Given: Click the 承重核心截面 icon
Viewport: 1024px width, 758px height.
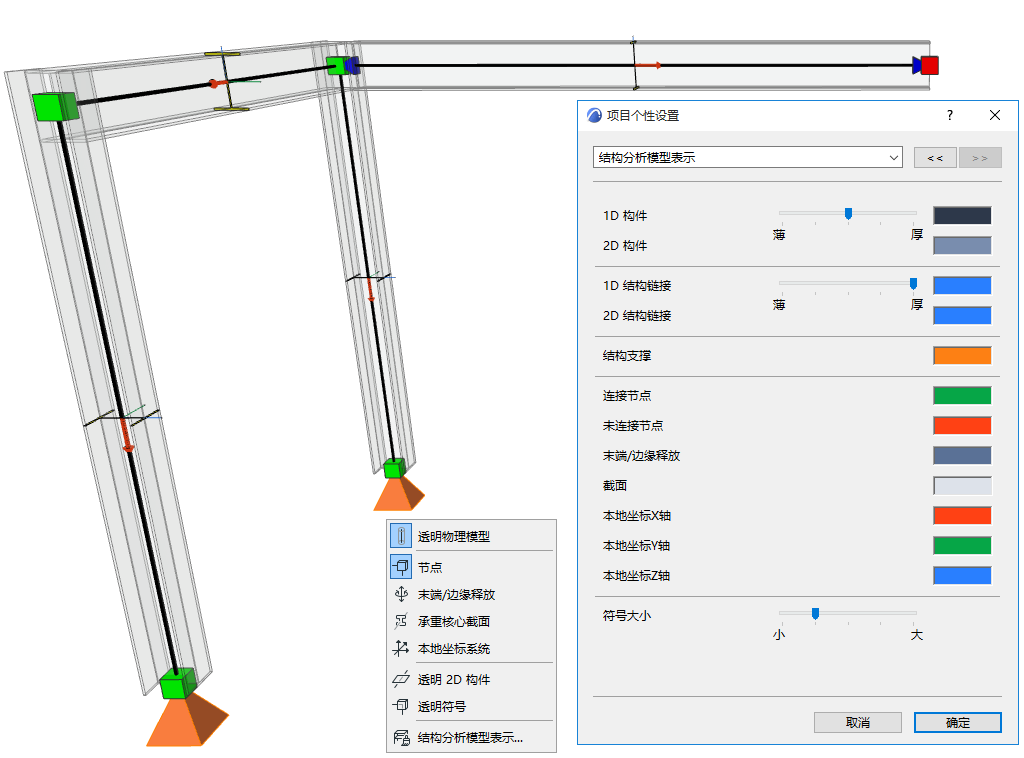Looking at the screenshot, I should (401, 621).
